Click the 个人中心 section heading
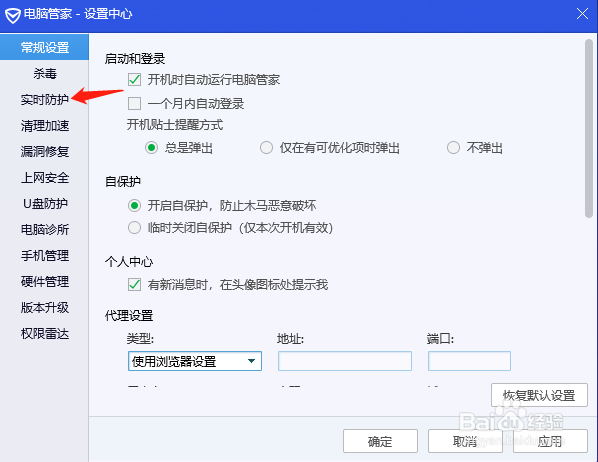Screen dimensions: 598x462 click(129, 262)
